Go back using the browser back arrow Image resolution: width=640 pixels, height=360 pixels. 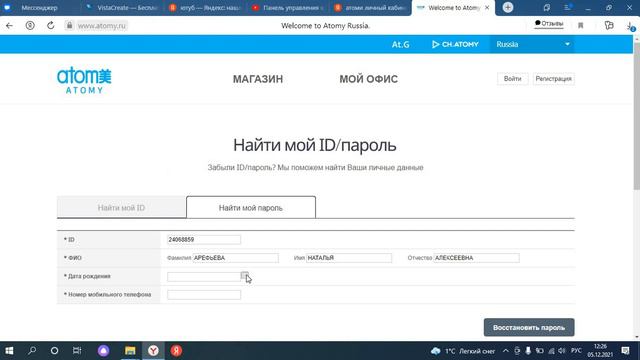[x=9, y=25]
